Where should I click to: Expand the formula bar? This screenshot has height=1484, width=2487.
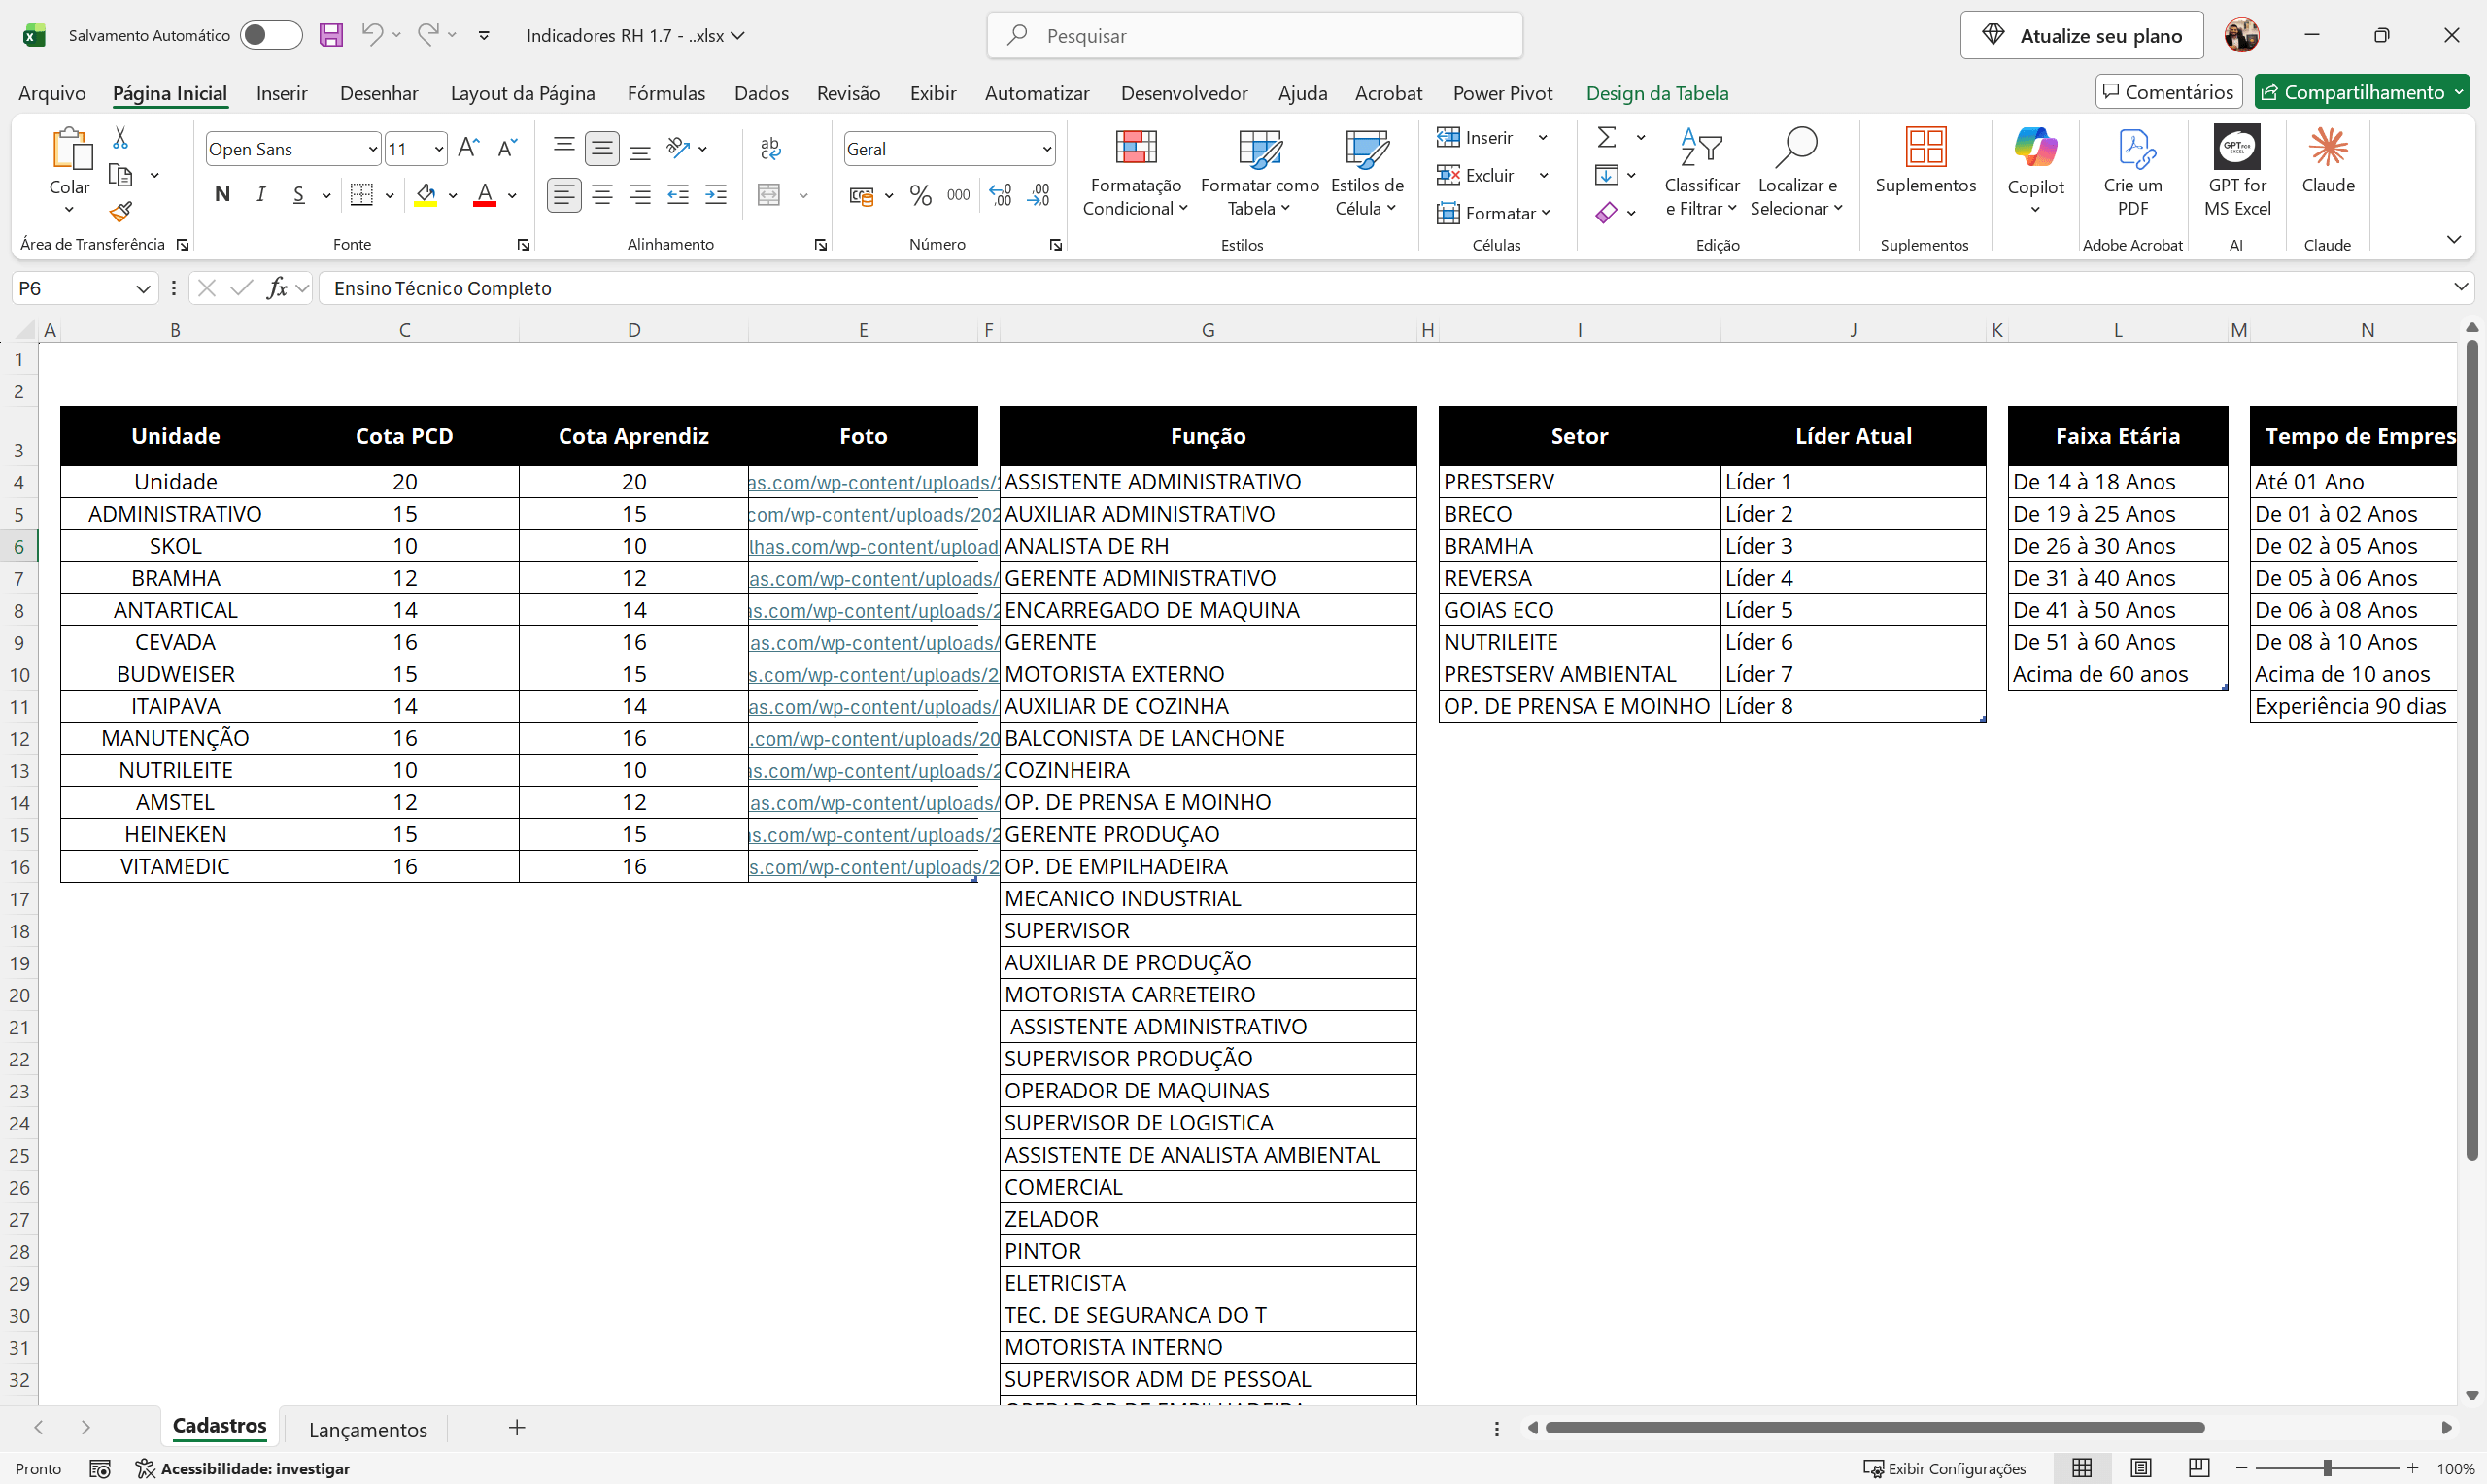[x=2460, y=288]
